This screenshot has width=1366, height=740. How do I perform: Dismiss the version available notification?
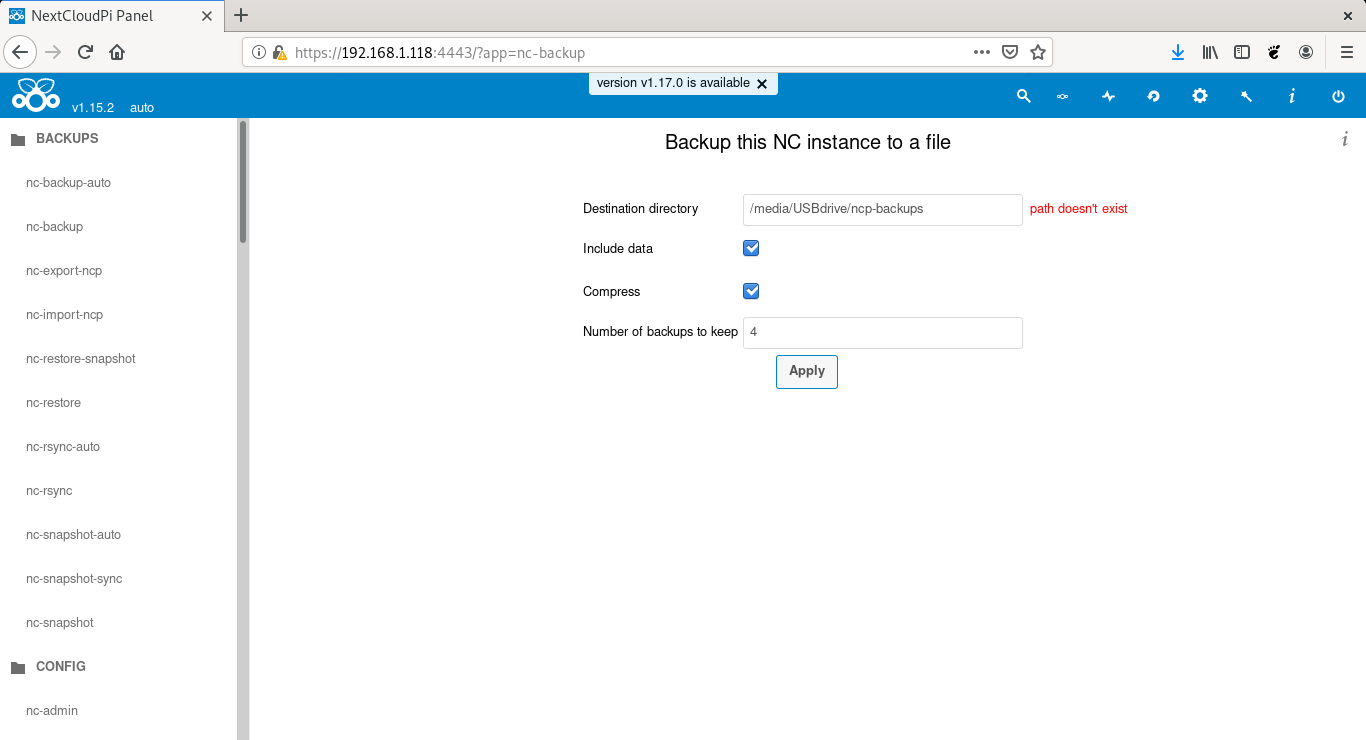(762, 84)
